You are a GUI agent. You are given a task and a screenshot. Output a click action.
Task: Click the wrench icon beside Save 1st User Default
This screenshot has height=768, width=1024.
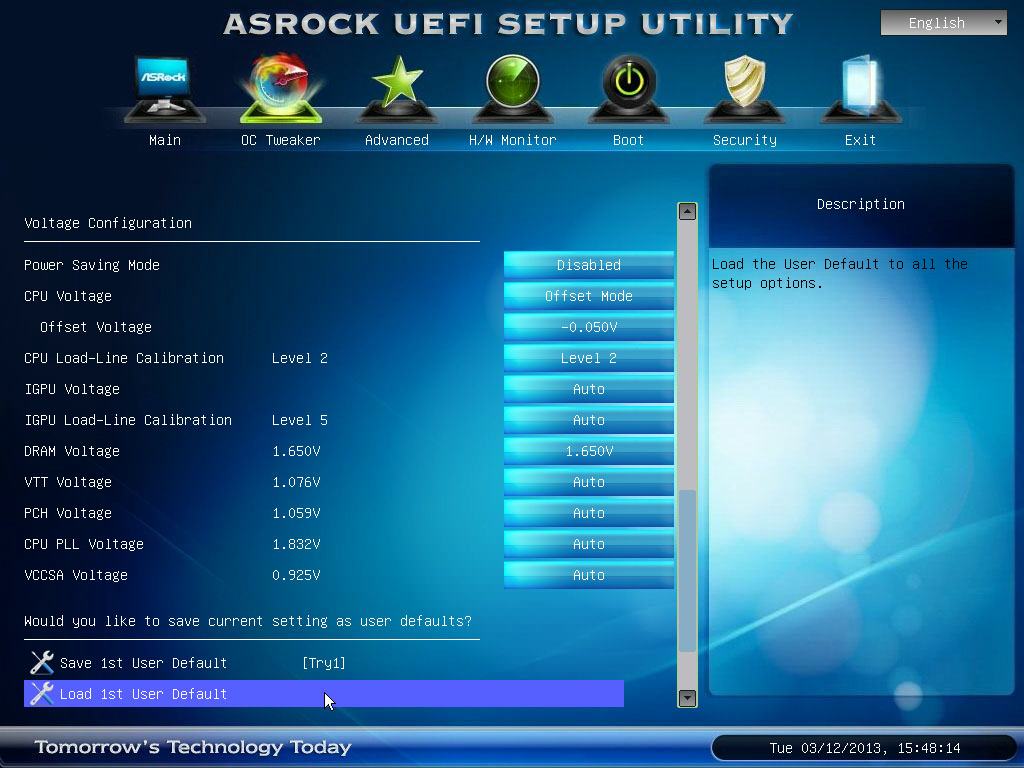click(42, 663)
